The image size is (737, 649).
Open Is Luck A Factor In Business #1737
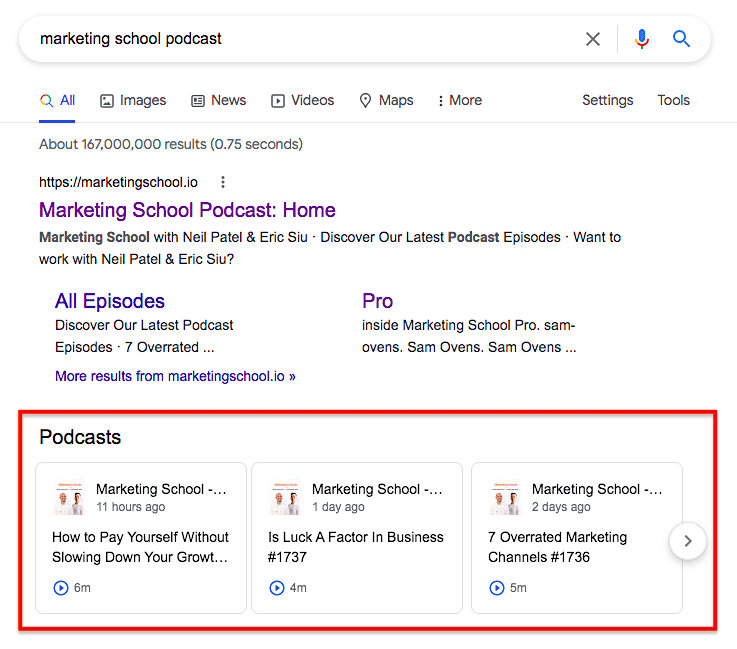point(356,547)
